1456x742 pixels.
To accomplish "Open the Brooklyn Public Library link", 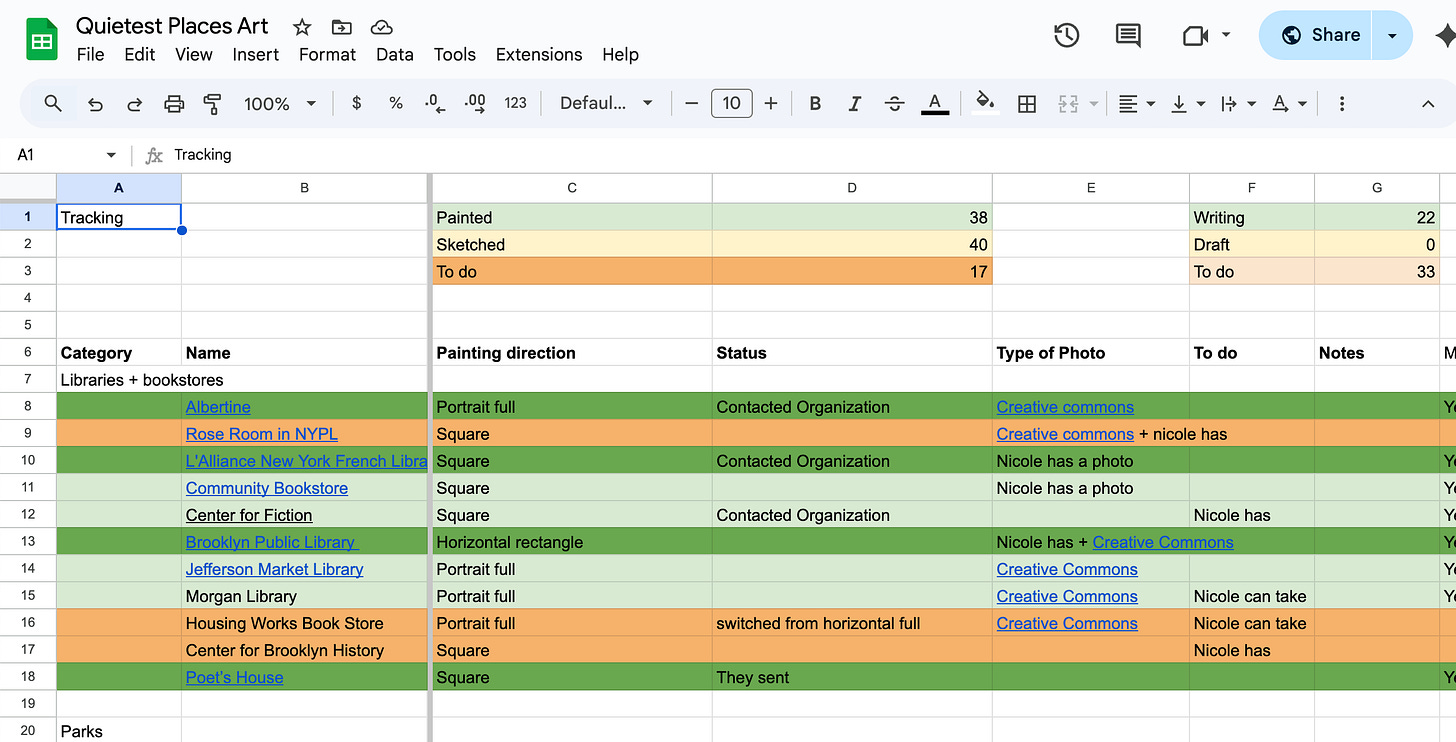I will pos(272,542).
